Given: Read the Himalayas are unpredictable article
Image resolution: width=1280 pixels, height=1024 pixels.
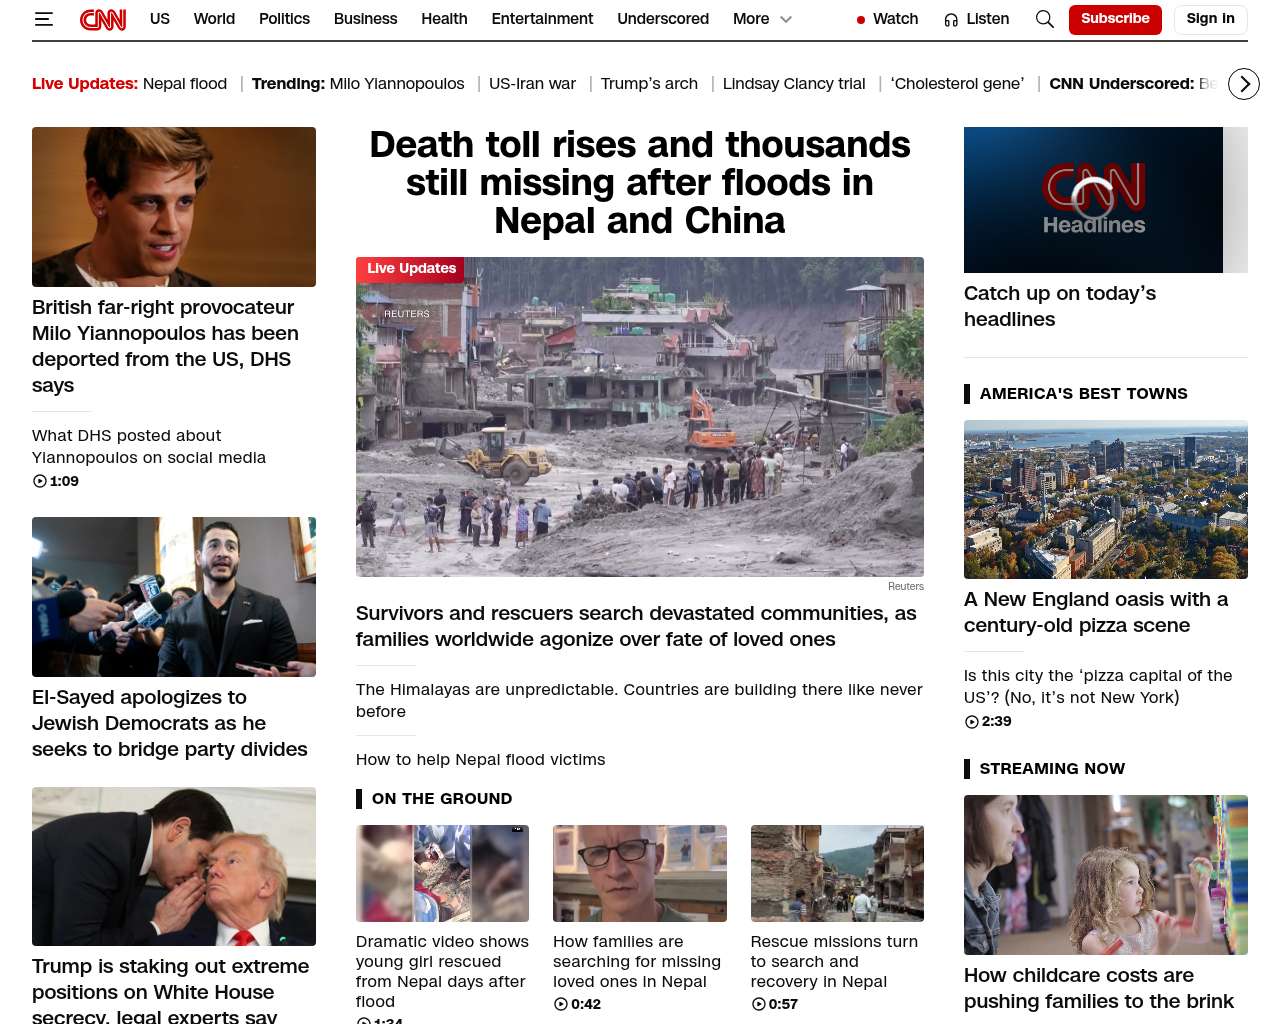Looking at the screenshot, I should [639, 700].
